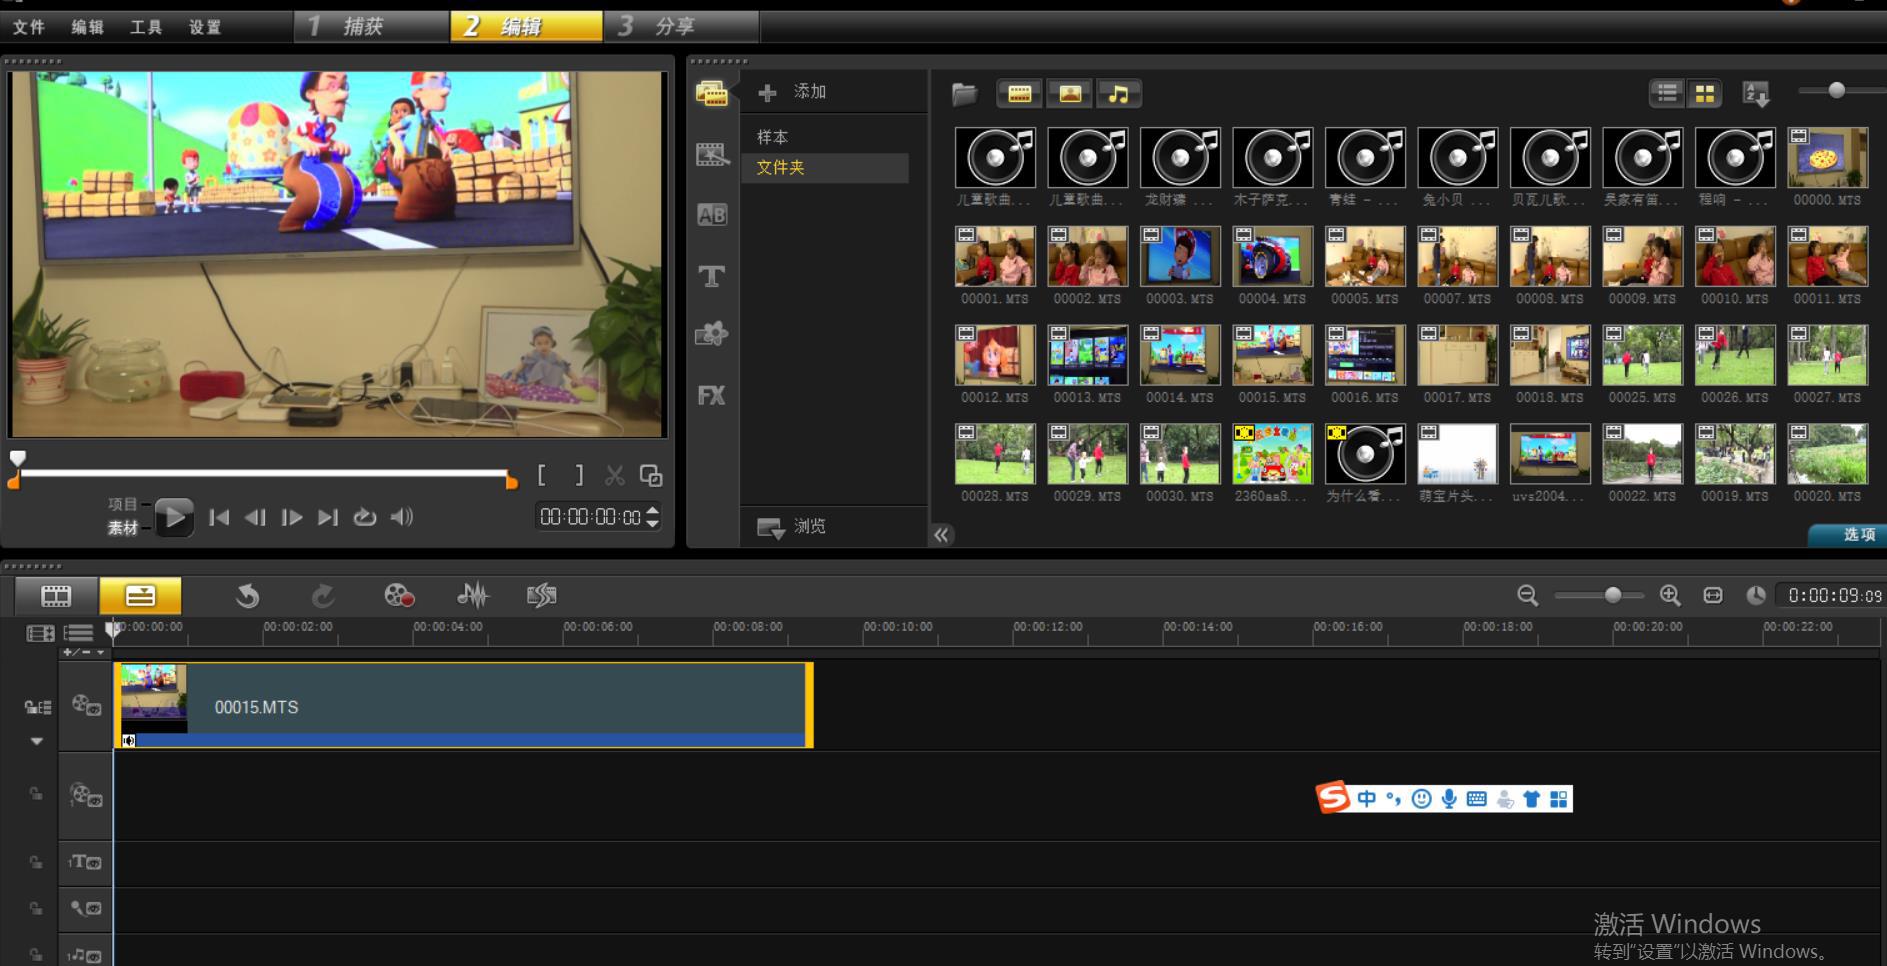The width and height of the screenshot is (1887, 966).
Task: Switch preview mode to 项目 (Project)
Action: 122,504
